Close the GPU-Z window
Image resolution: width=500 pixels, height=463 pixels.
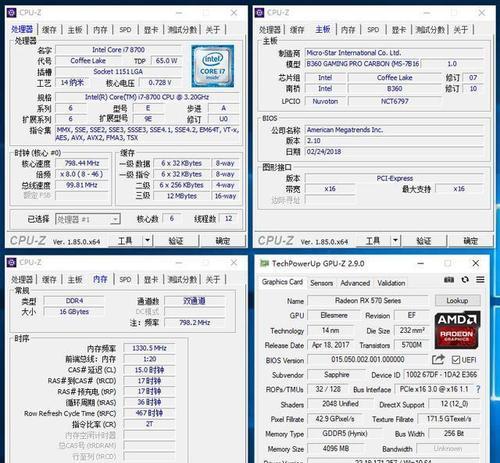pos(476,263)
